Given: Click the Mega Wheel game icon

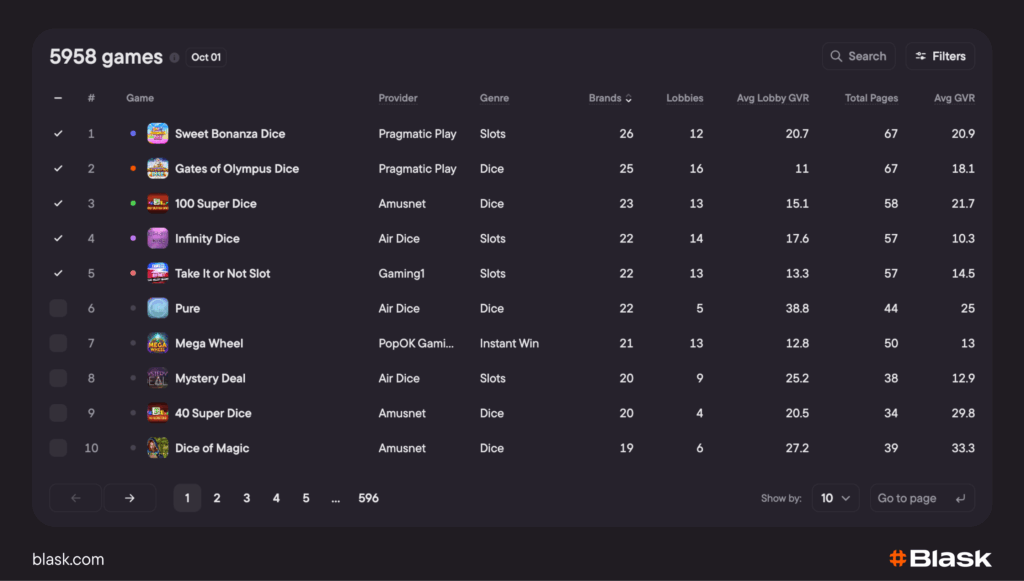Looking at the screenshot, I should [x=158, y=344].
